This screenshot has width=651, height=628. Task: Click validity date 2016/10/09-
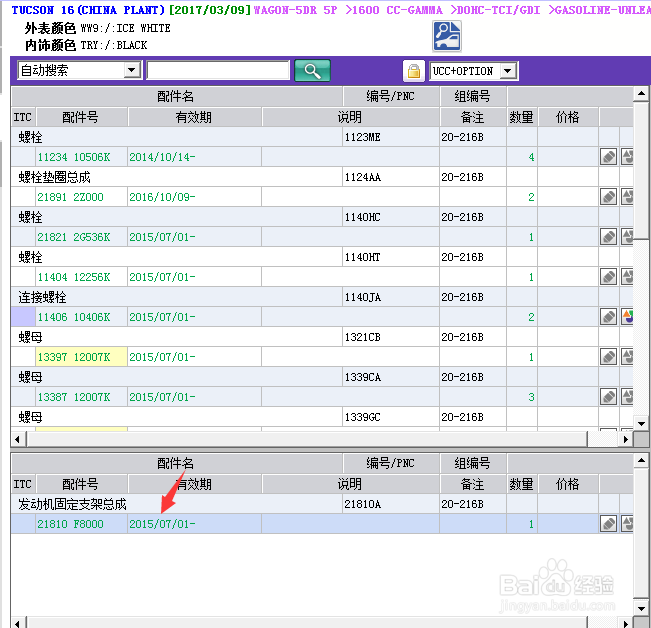tap(162, 197)
